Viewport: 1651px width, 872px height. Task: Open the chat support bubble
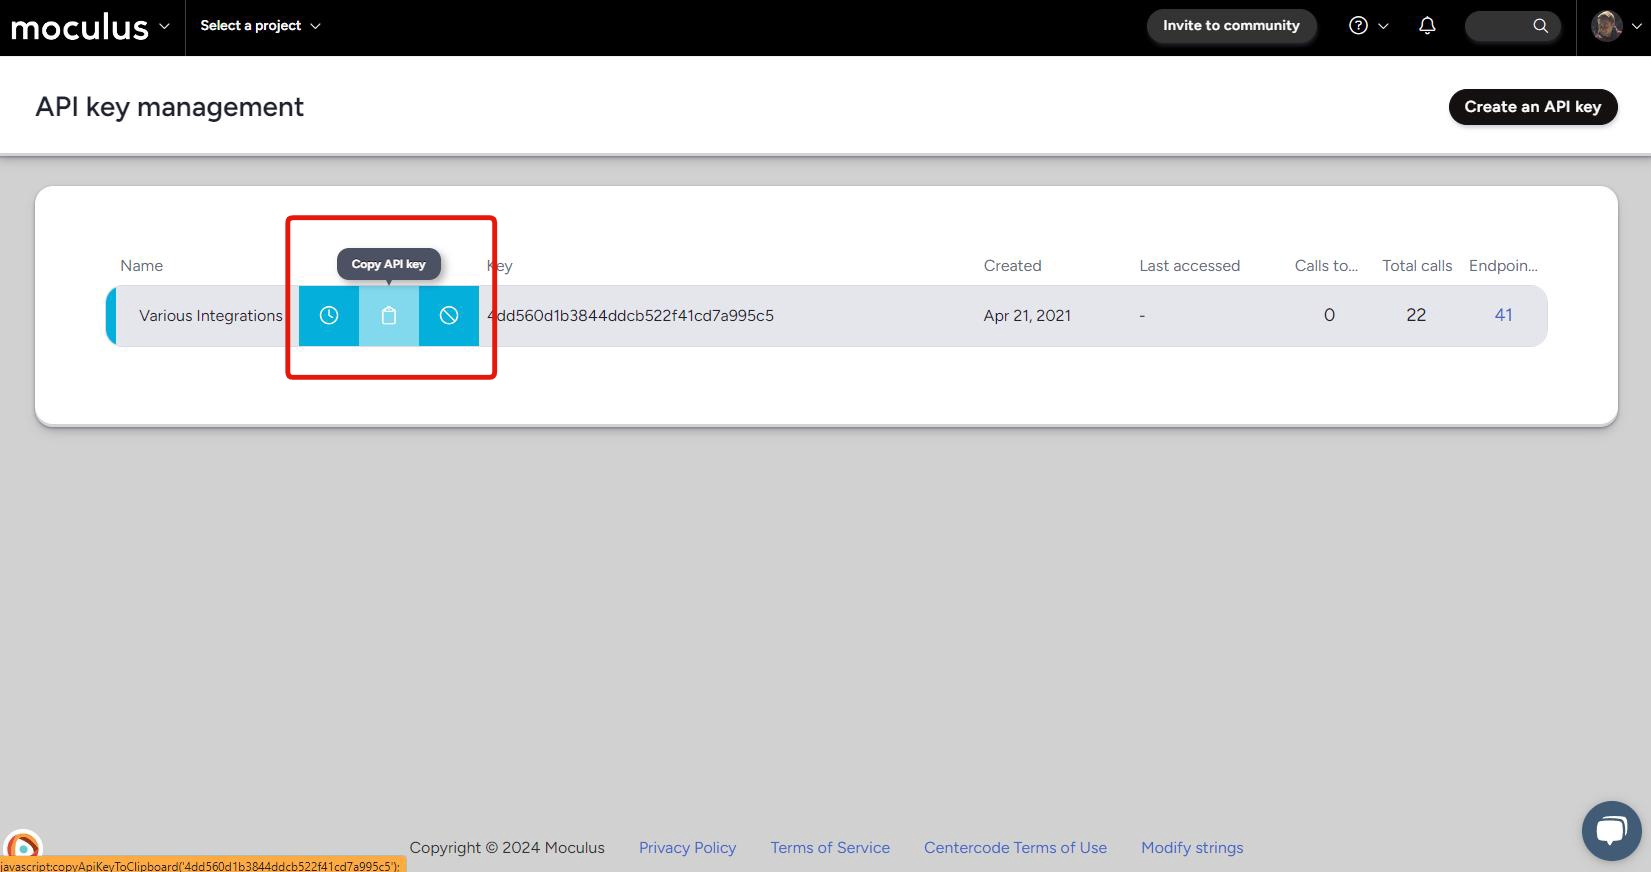click(x=1611, y=830)
